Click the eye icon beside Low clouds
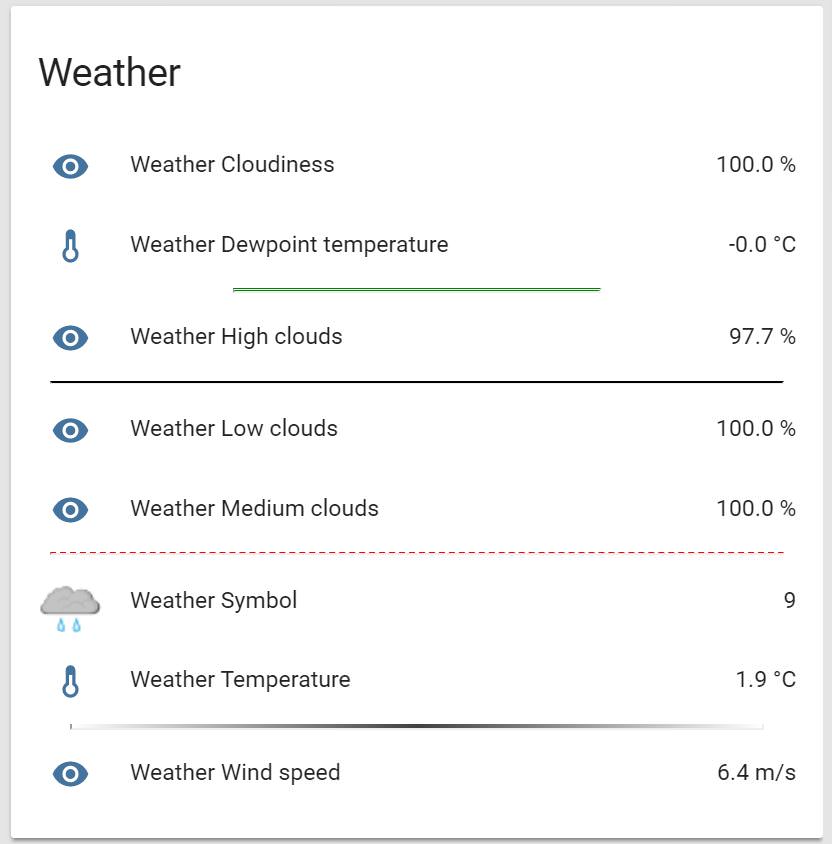The width and height of the screenshot is (832, 844). (x=70, y=430)
